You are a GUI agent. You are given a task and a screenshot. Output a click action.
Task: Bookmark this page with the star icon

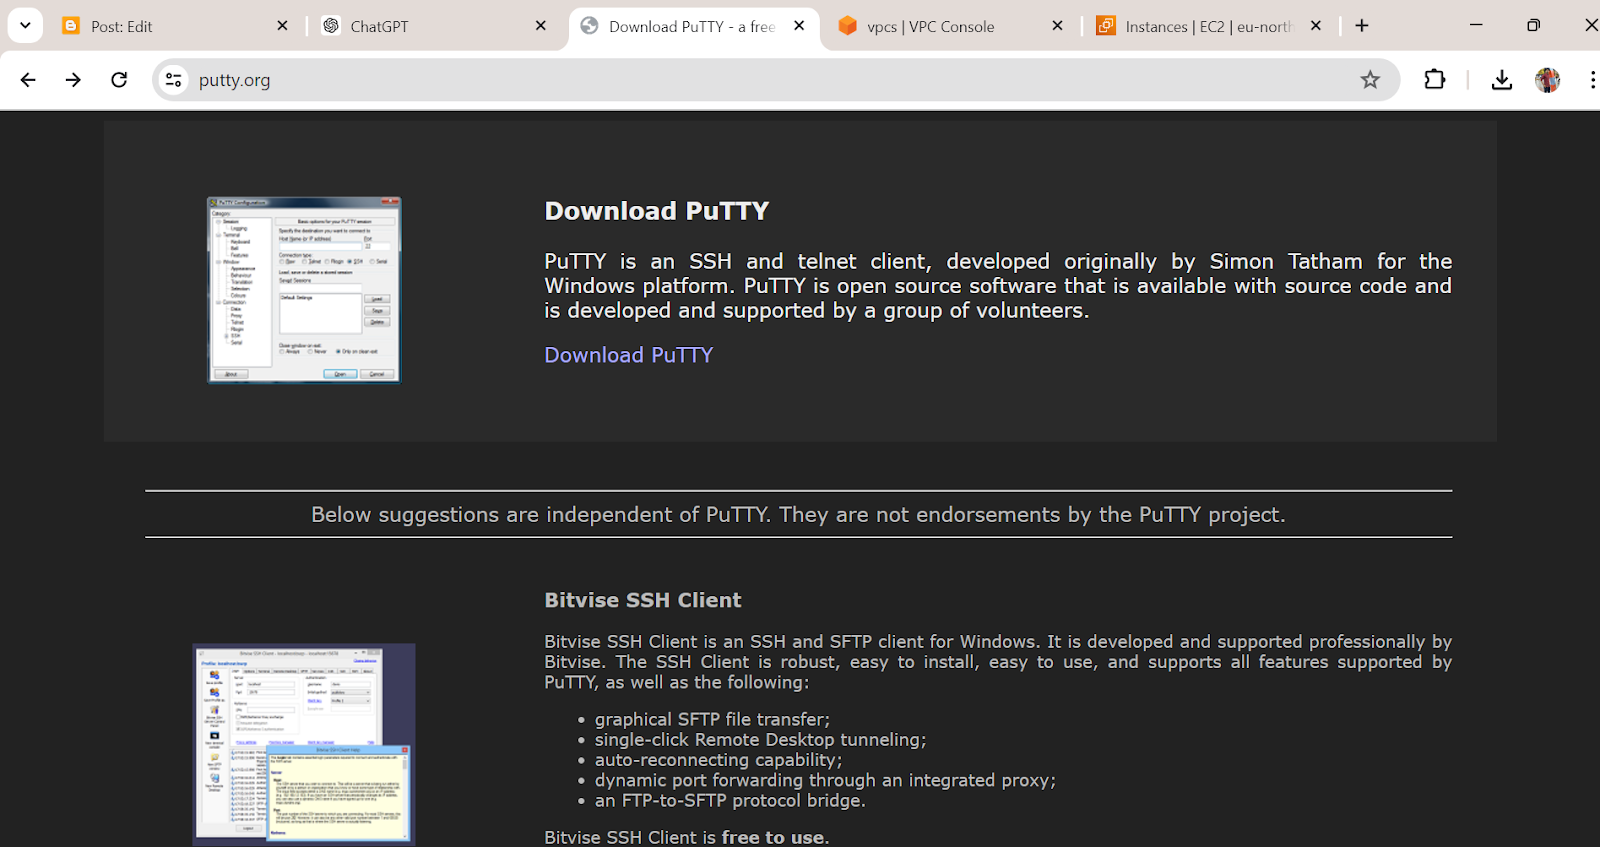pyautogui.click(x=1370, y=80)
